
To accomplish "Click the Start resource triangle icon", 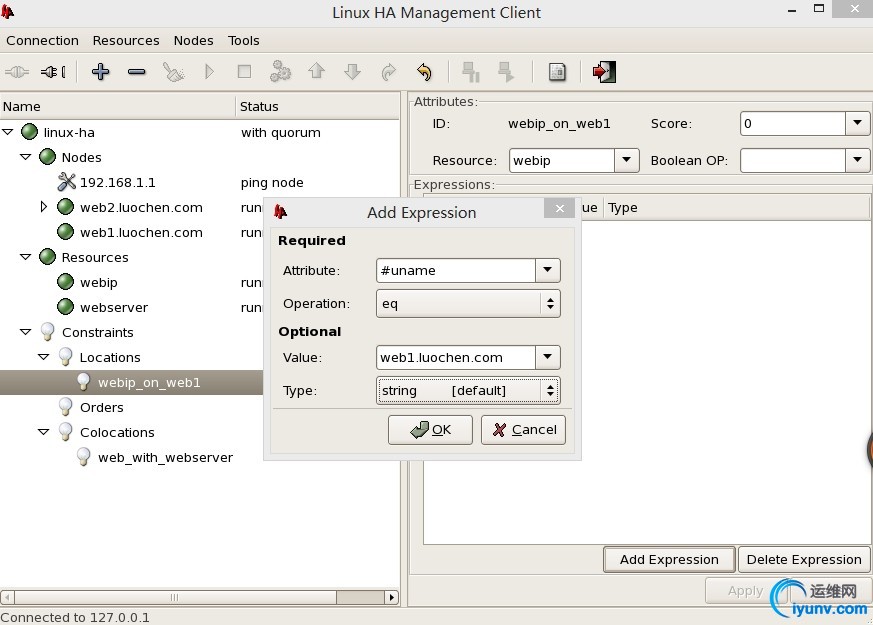I will pyautogui.click(x=209, y=72).
